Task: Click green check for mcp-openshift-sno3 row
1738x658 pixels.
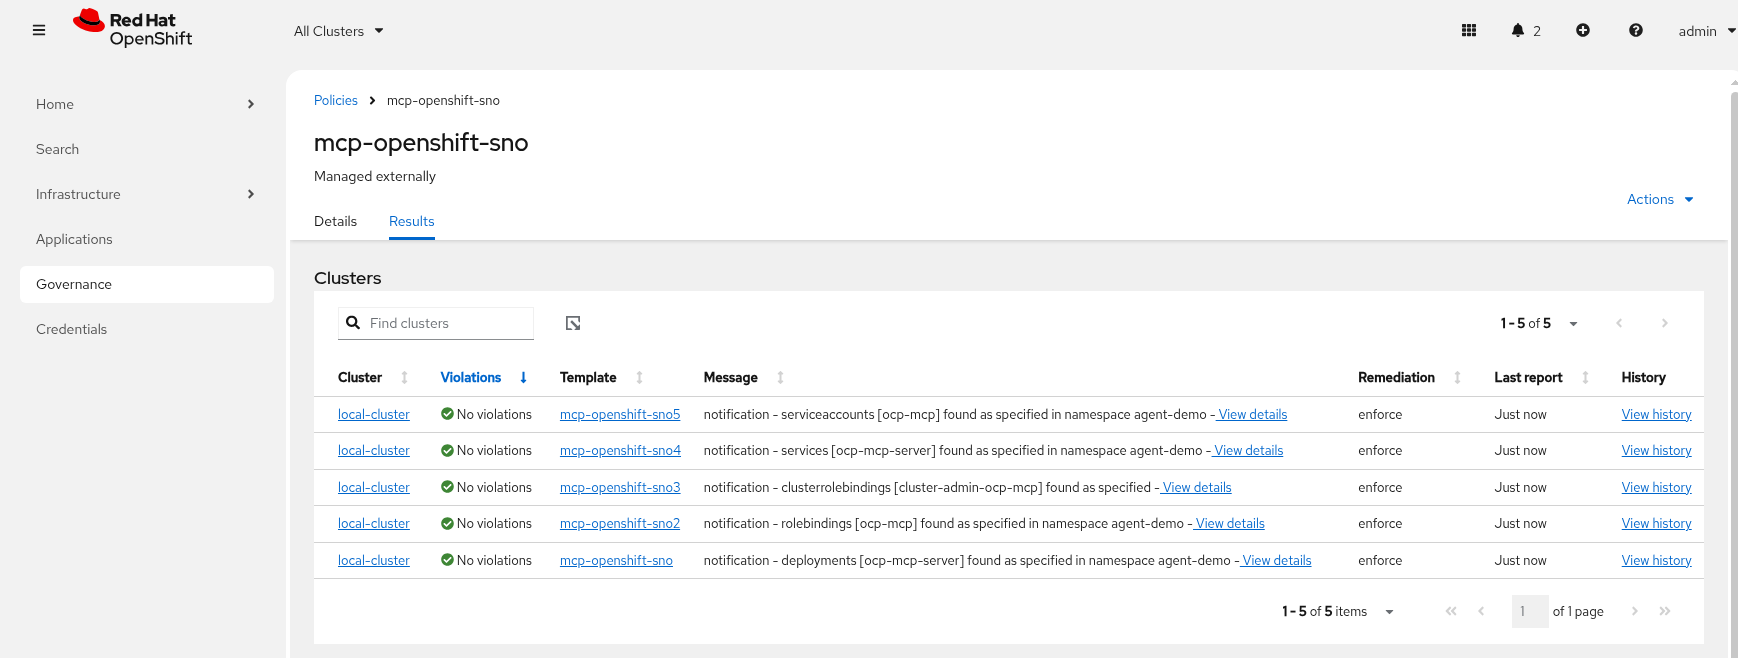Action: 447,487
